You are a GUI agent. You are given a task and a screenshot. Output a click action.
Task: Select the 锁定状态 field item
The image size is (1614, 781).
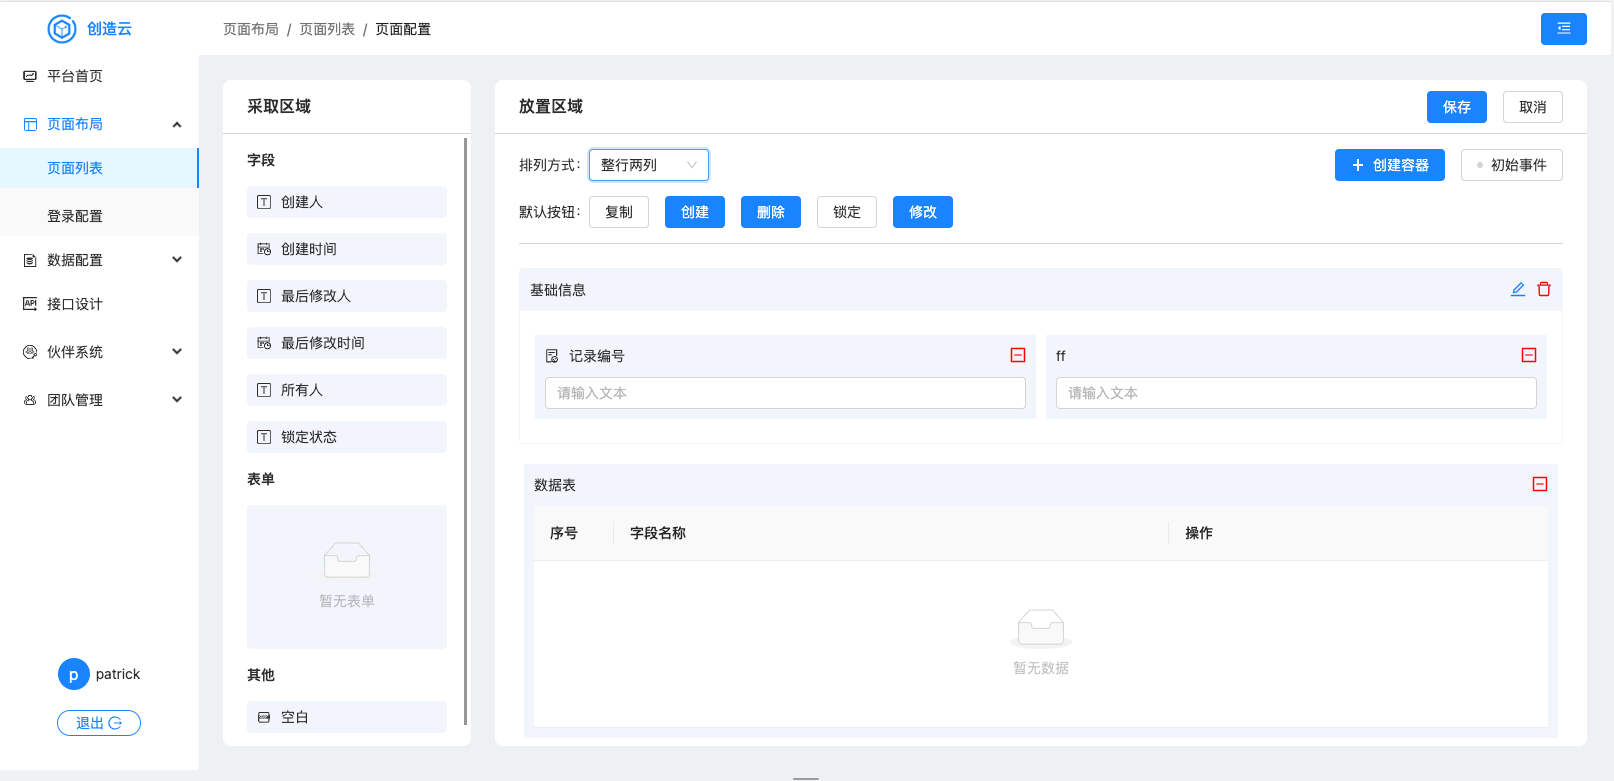(347, 437)
